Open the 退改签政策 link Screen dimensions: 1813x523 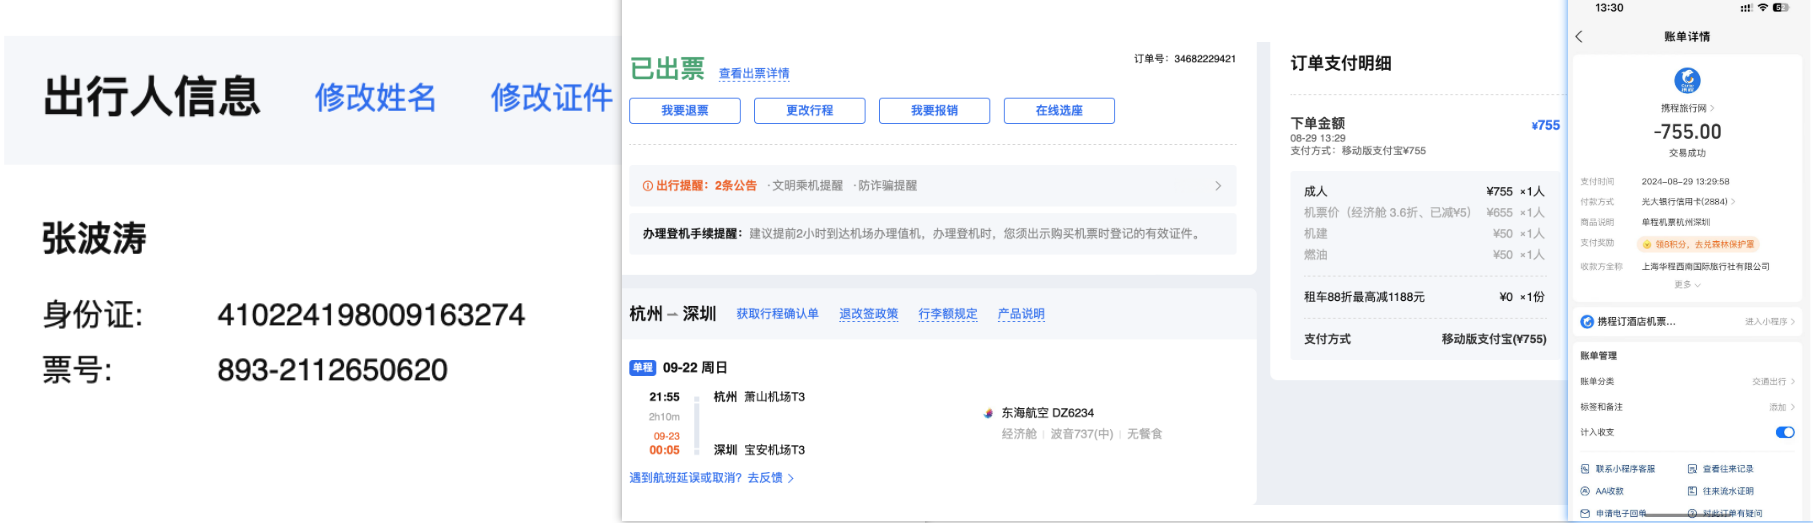pos(868,314)
